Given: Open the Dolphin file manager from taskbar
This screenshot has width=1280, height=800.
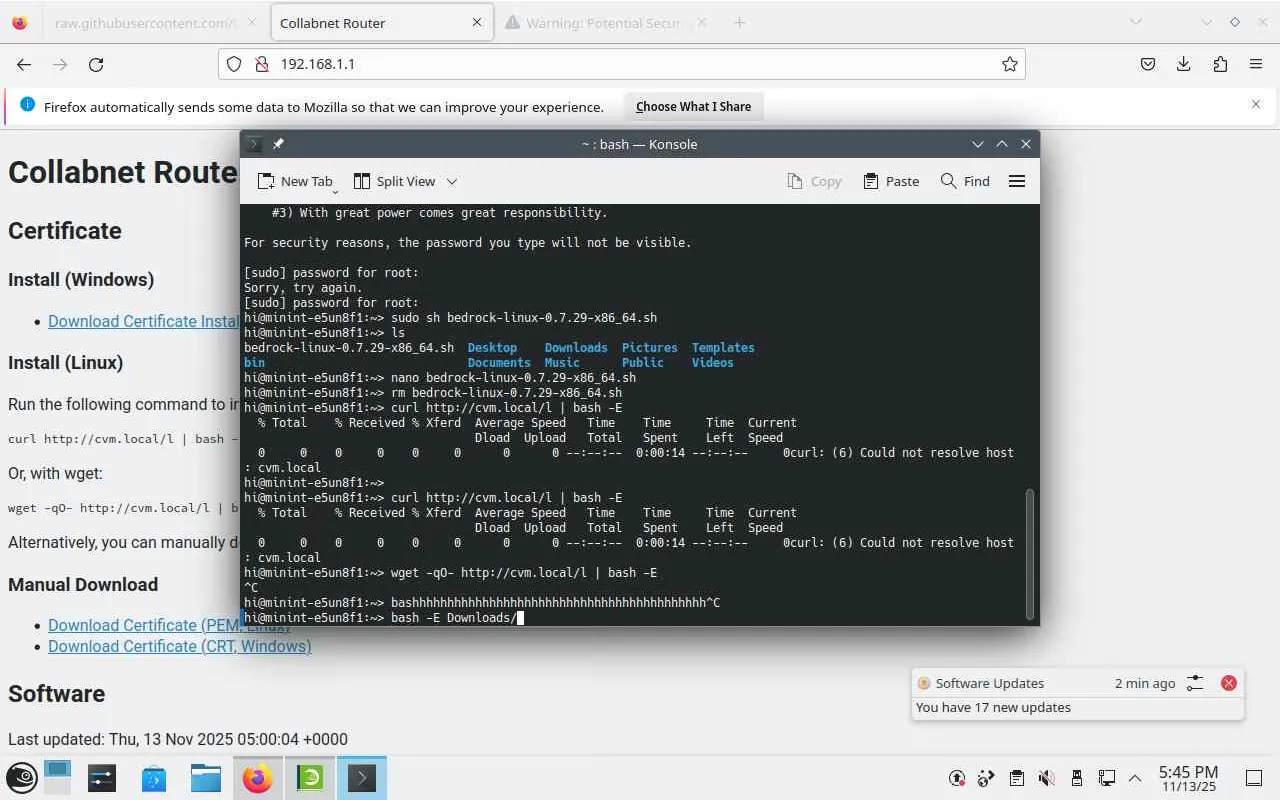Looking at the screenshot, I should (206, 778).
